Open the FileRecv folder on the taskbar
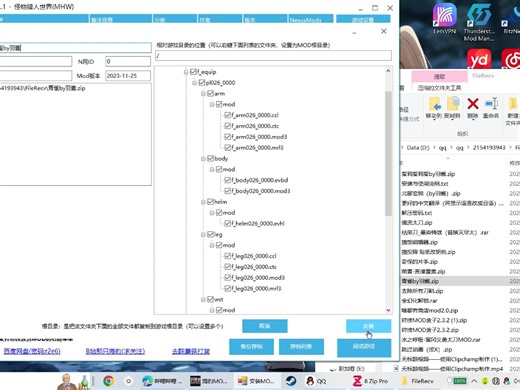The height and width of the screenshot is (390, 520). point(417,381)
